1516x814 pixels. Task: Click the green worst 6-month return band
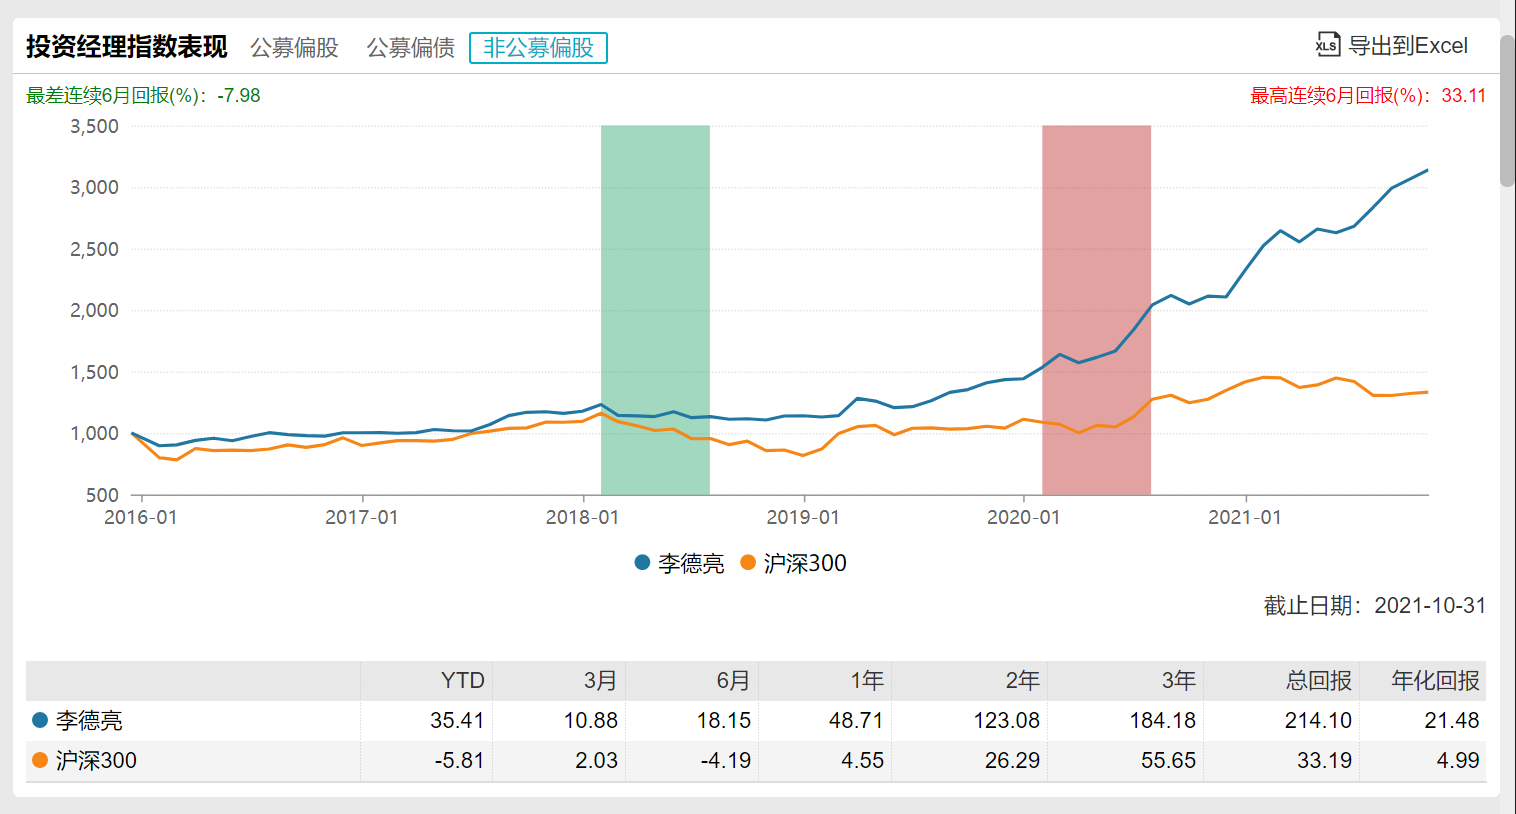pos(655,310)
